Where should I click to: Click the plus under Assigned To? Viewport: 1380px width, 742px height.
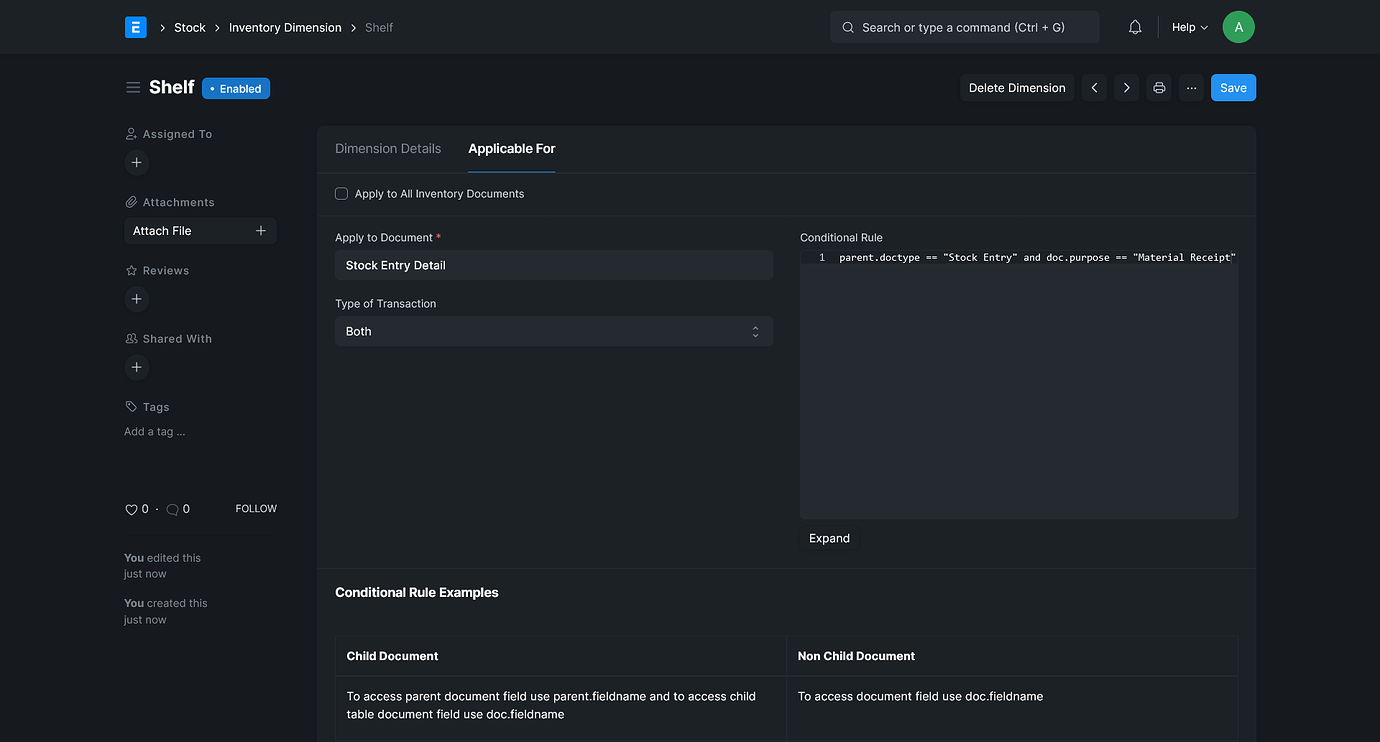click(136, 162)
